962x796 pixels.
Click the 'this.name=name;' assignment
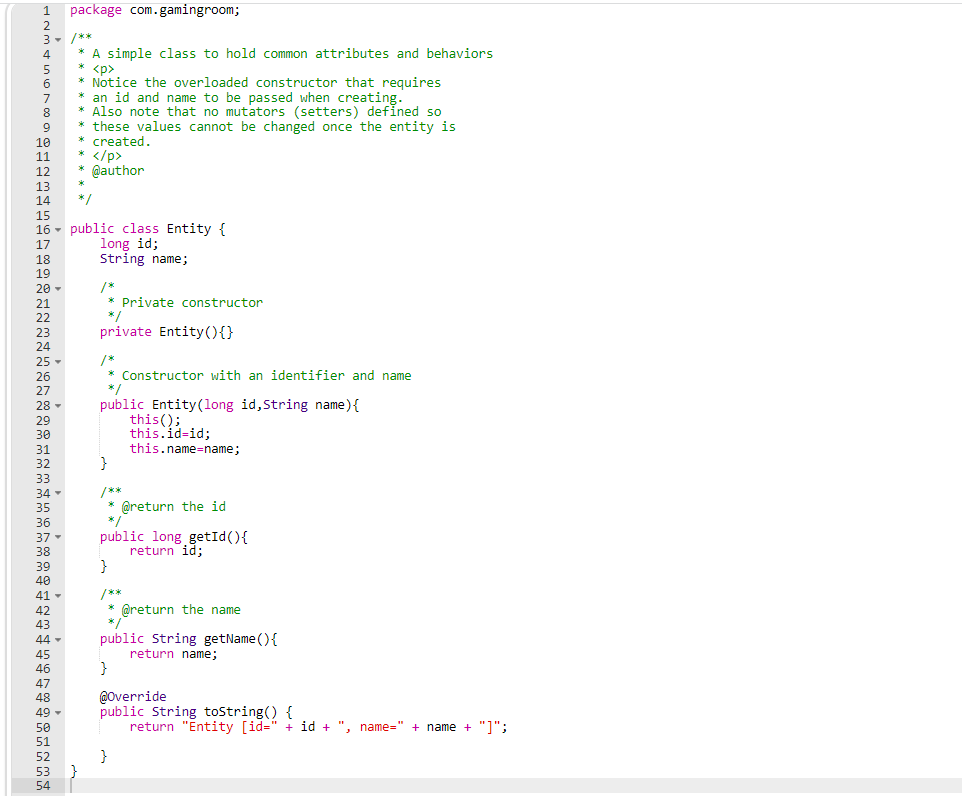(x=185, y=449)
